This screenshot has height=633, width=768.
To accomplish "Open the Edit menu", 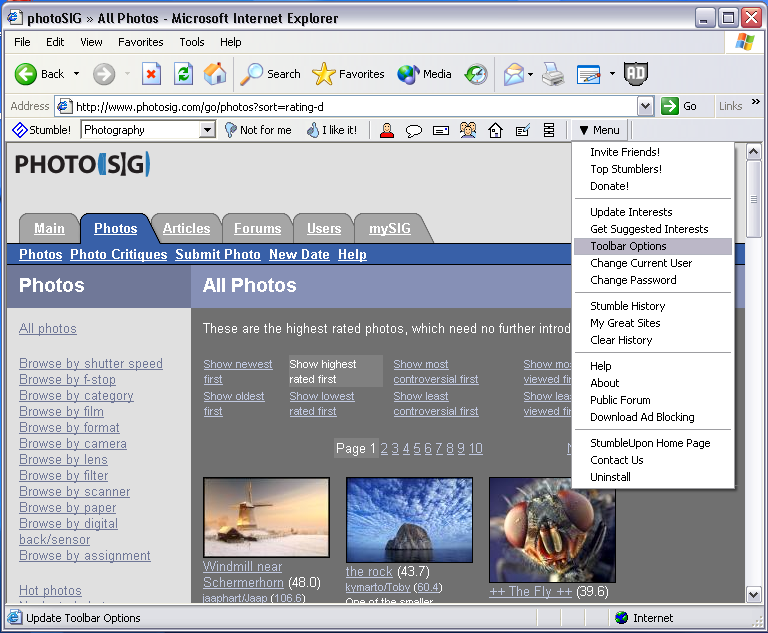I will [55, 42].
